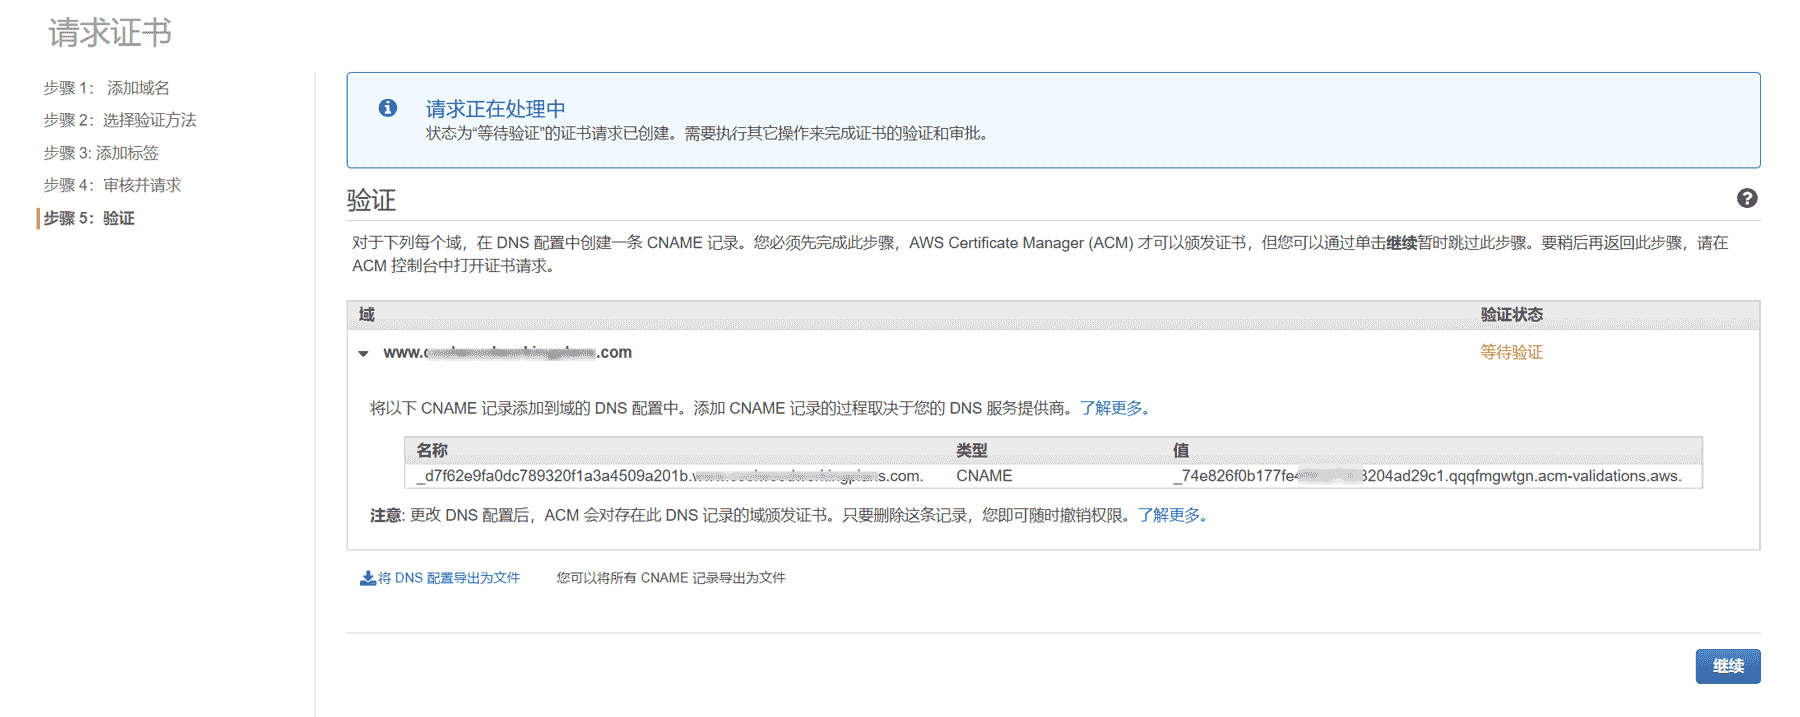Viewport: 1800px width, 717px height.
Task: Collapse the www domain row triangle
Action: tap(363, 353)
